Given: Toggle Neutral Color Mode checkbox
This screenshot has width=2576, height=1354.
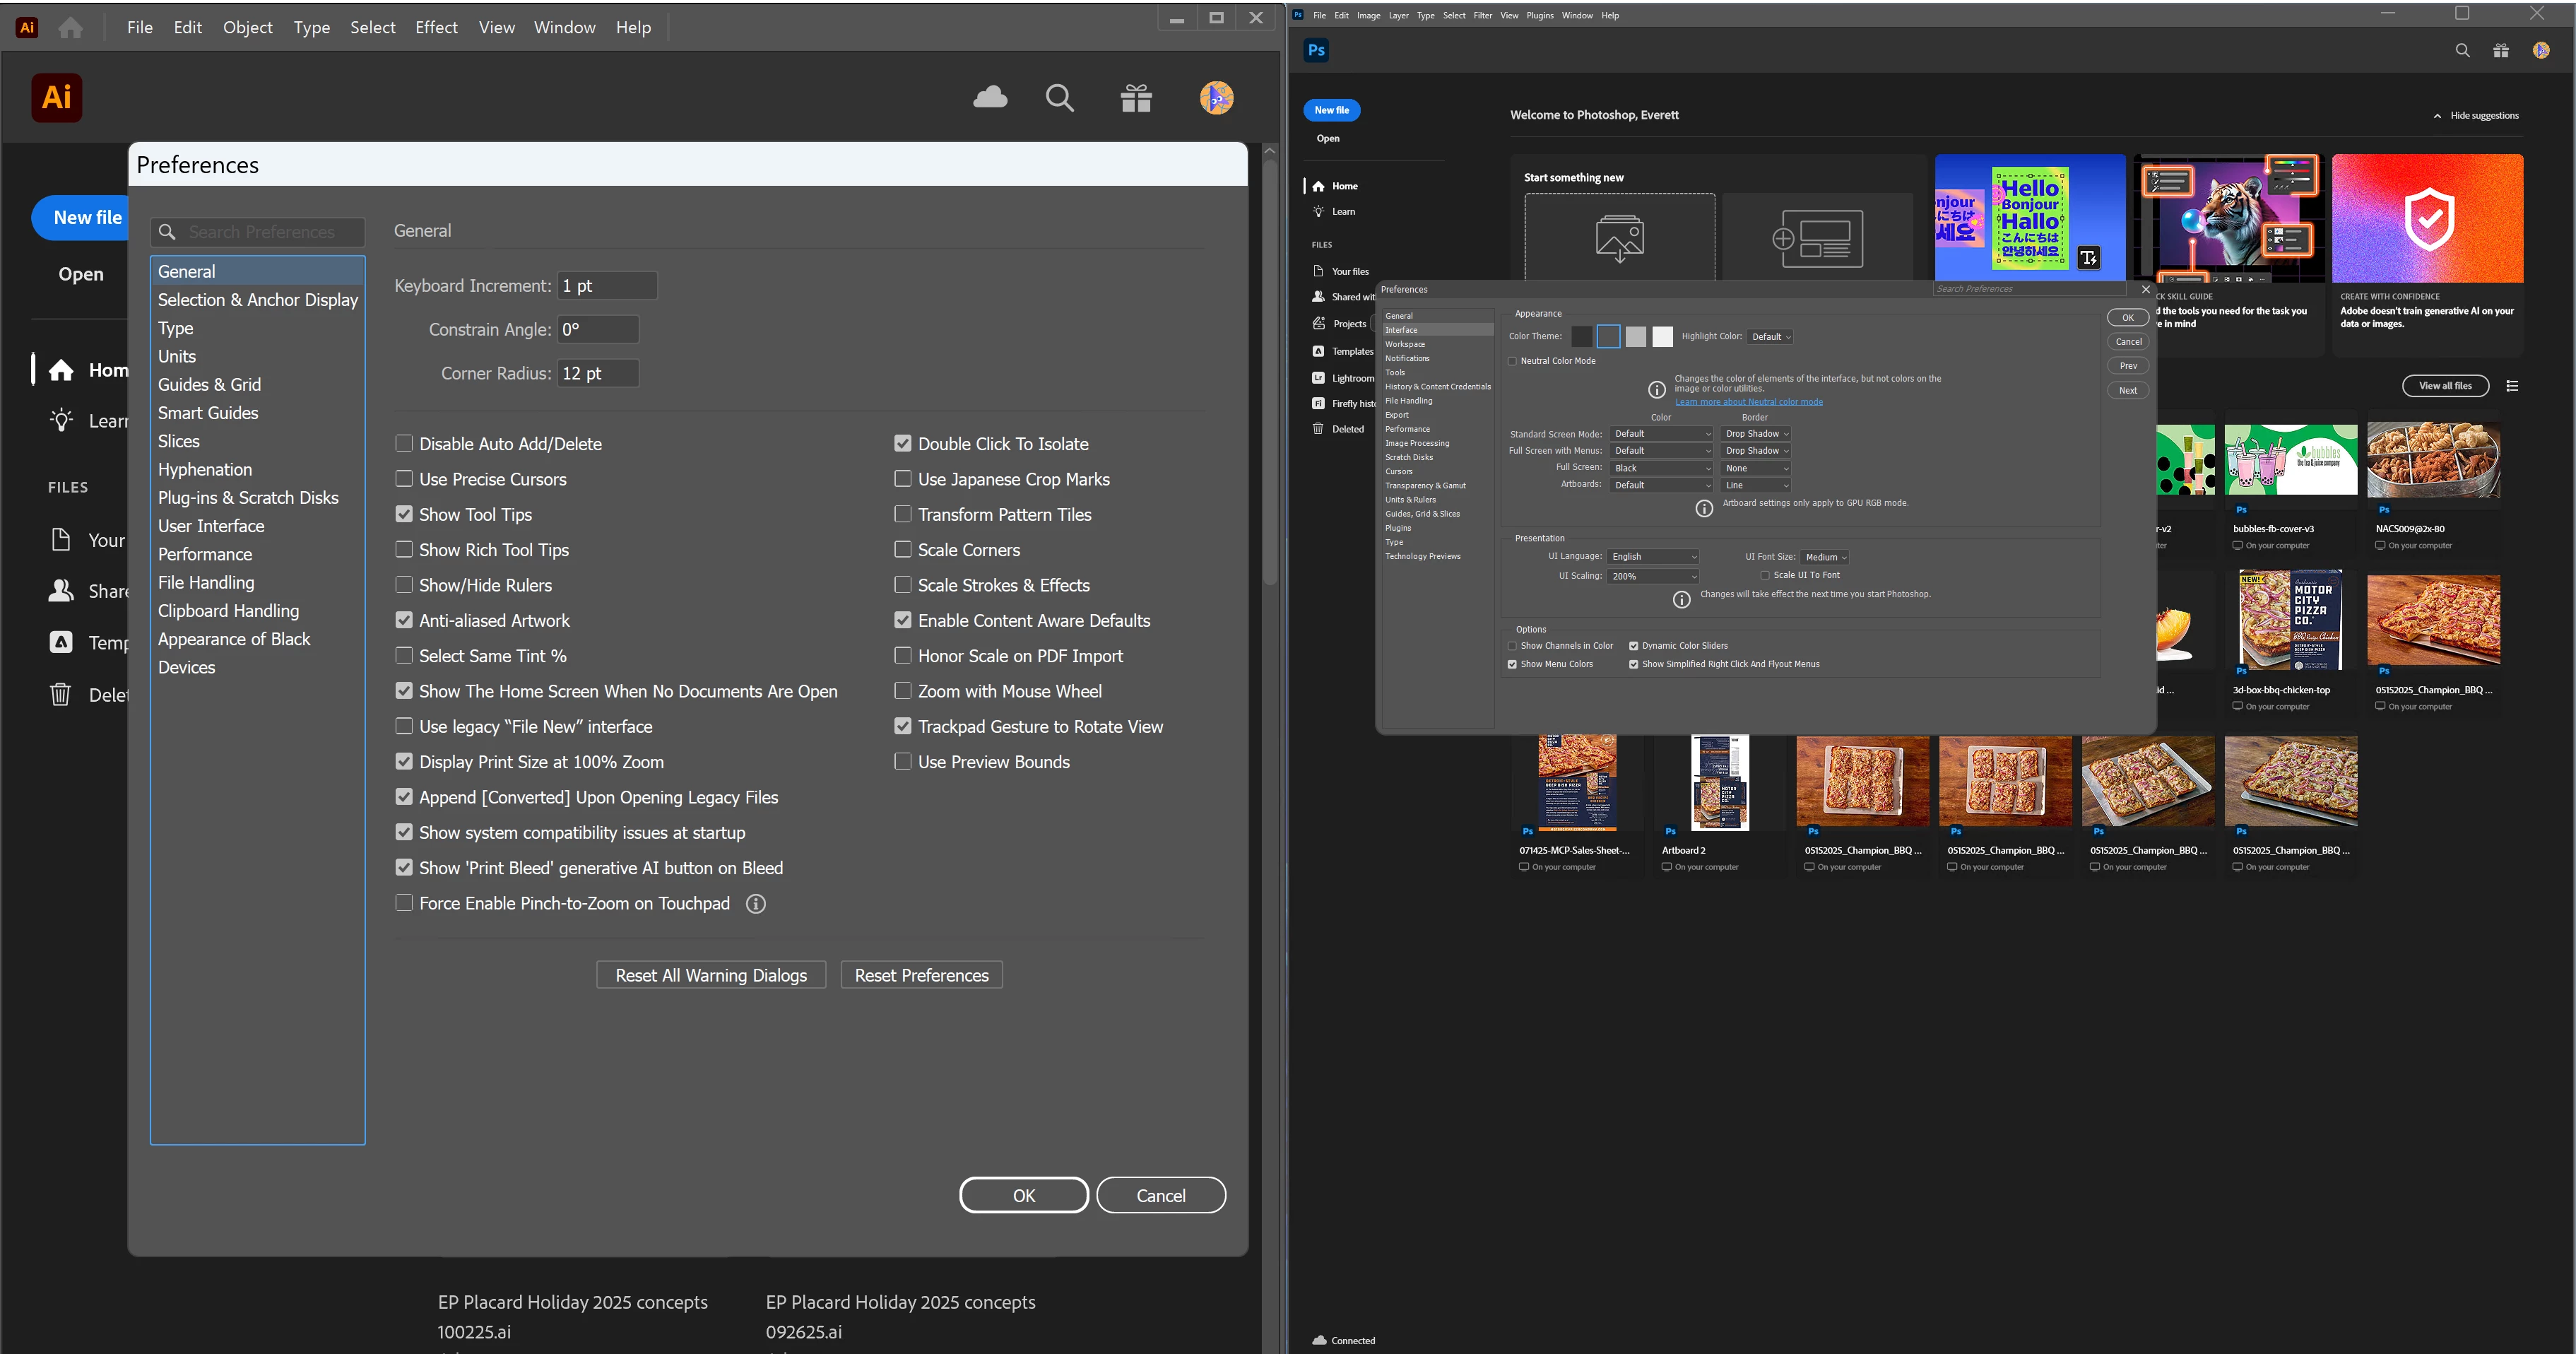Looking at the screenshot, I should tap(1513, 361).
